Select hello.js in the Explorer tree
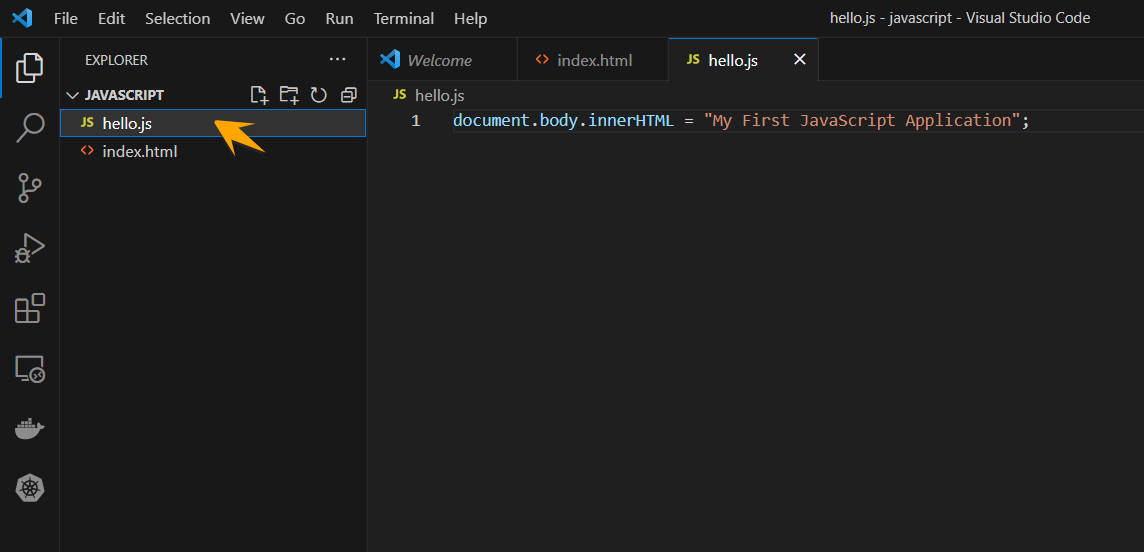Image resolution: width=1144 pixels, height=552 pixels. click(x=212, y=123)
